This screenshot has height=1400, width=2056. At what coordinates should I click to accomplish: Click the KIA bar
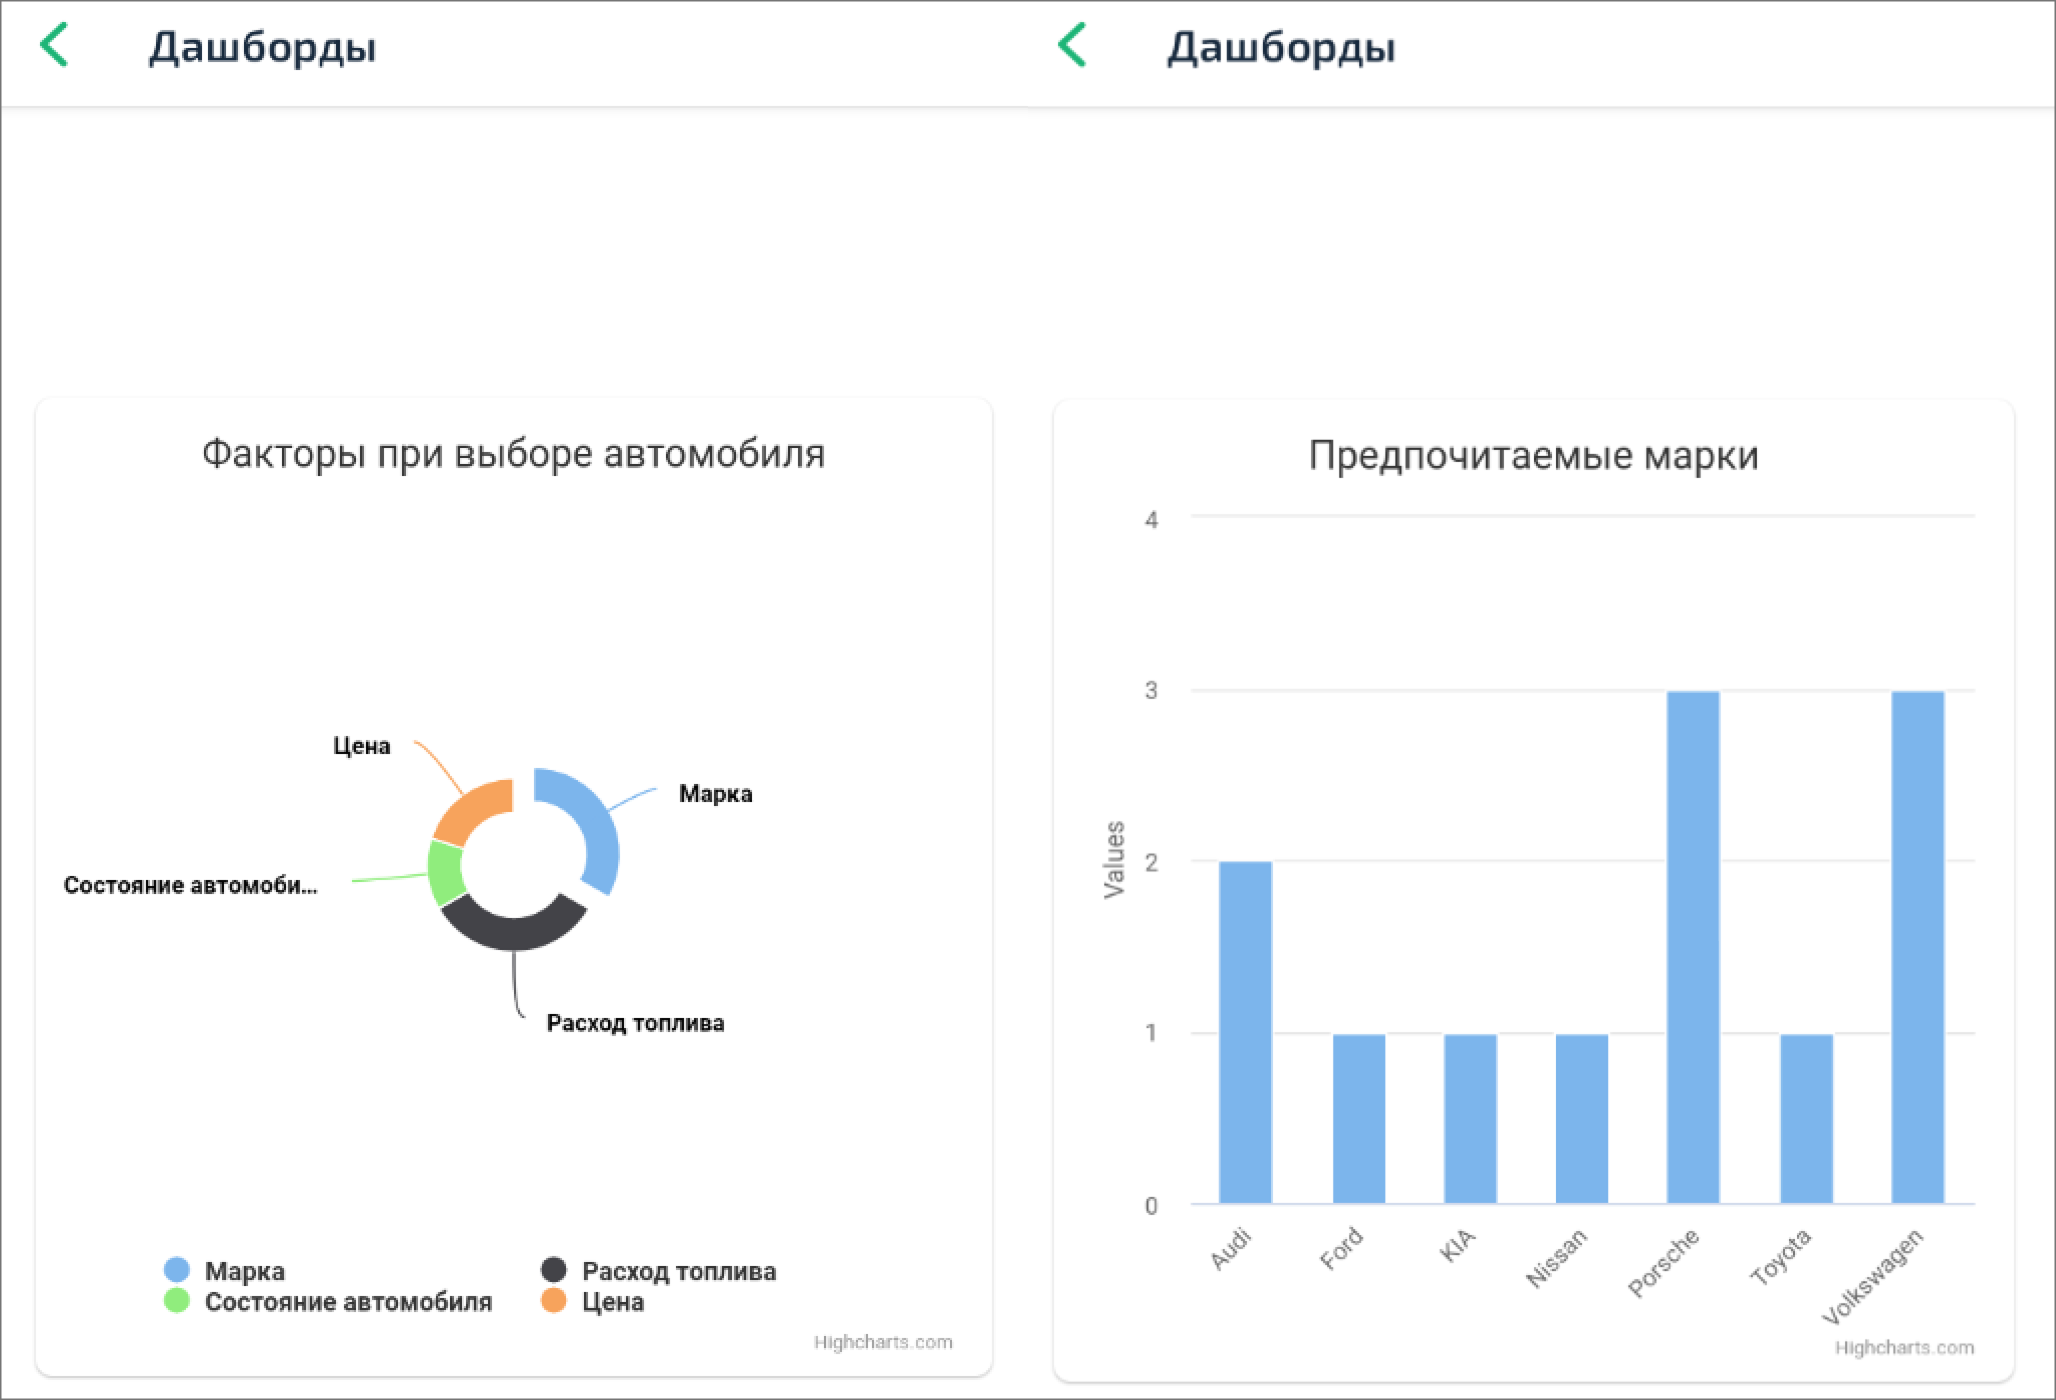[1470, 1118]
